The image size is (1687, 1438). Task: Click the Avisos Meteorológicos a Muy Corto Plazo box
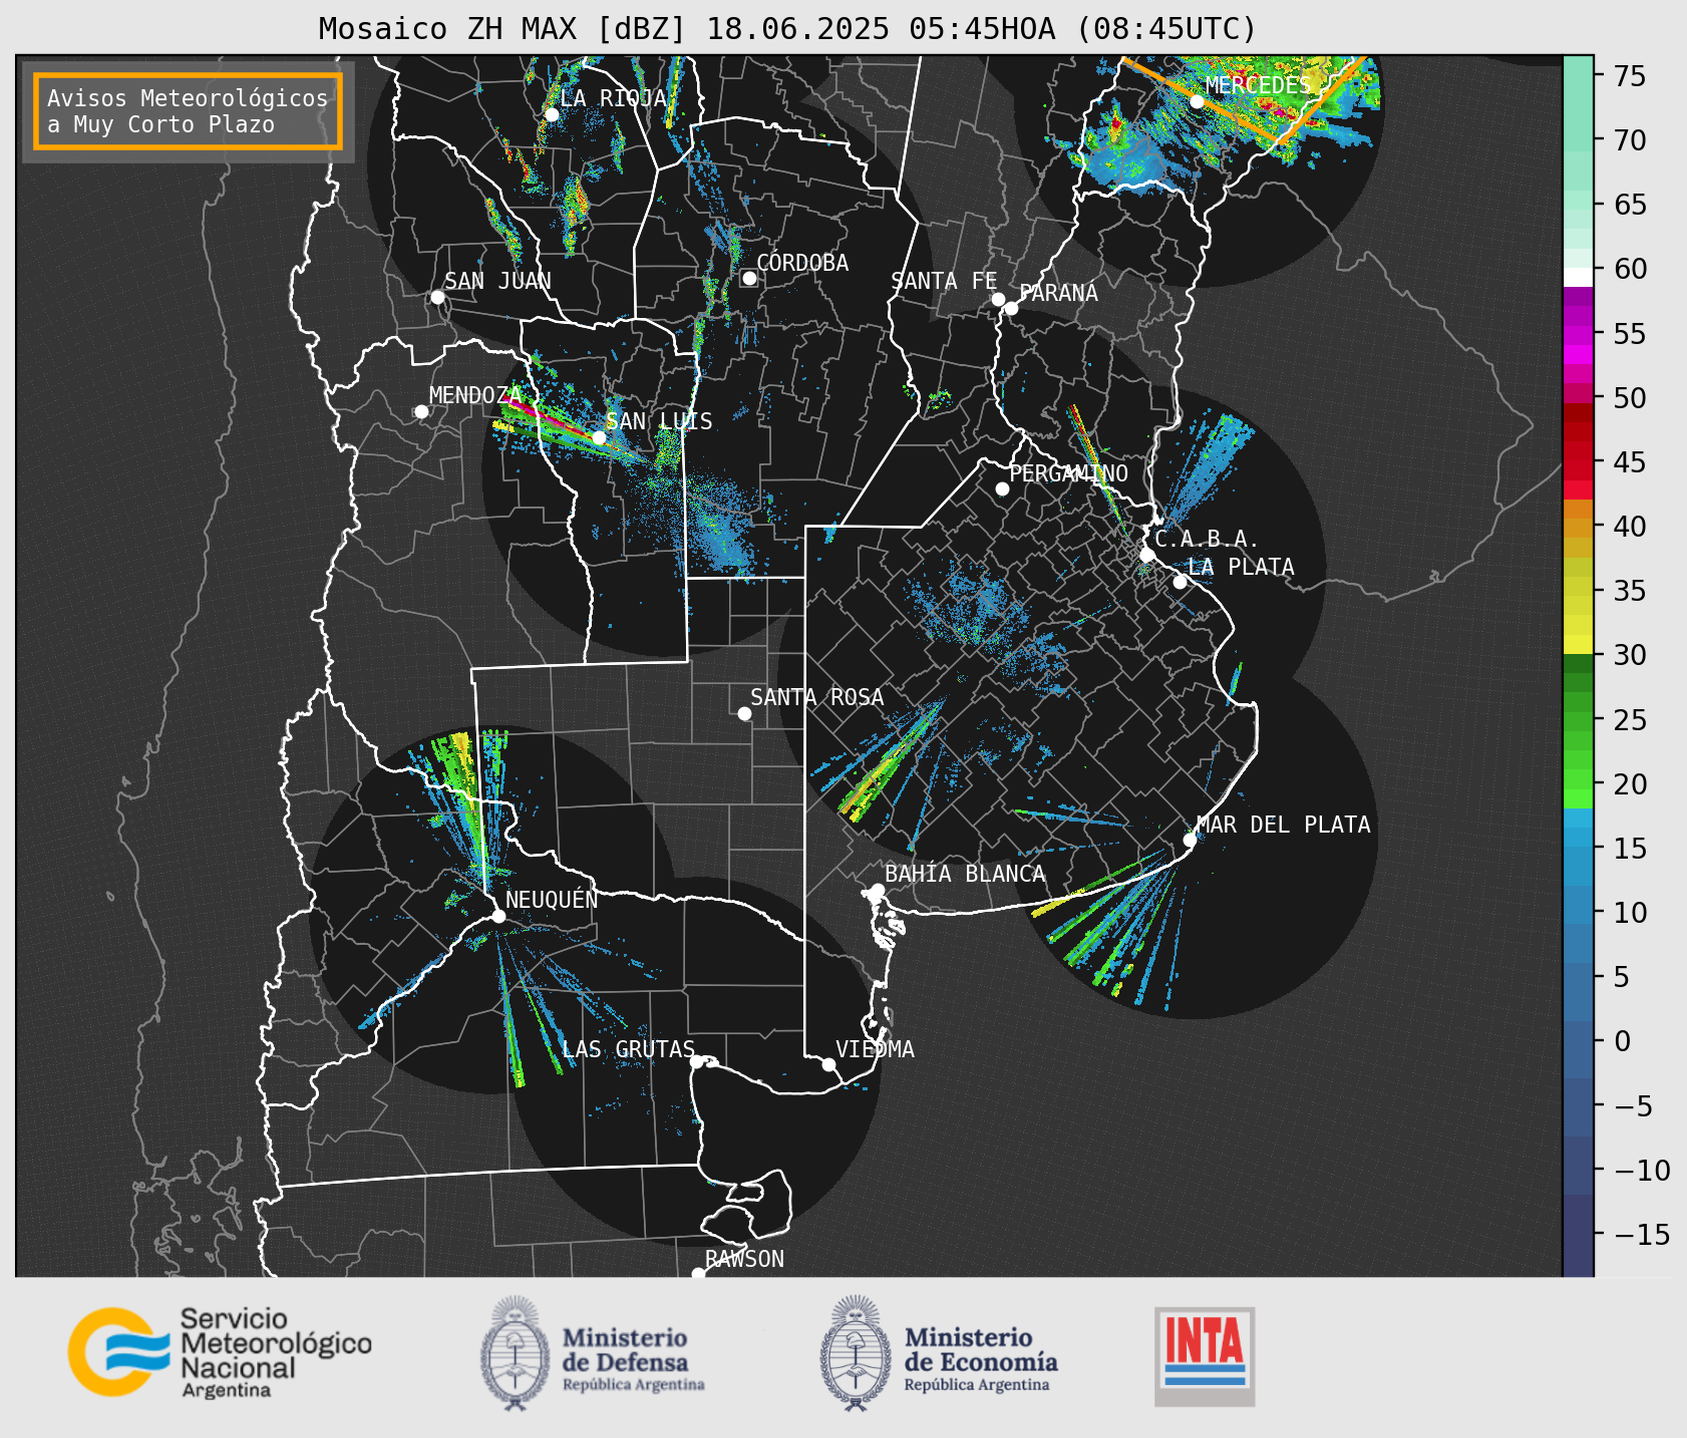[x=187, y=111]
